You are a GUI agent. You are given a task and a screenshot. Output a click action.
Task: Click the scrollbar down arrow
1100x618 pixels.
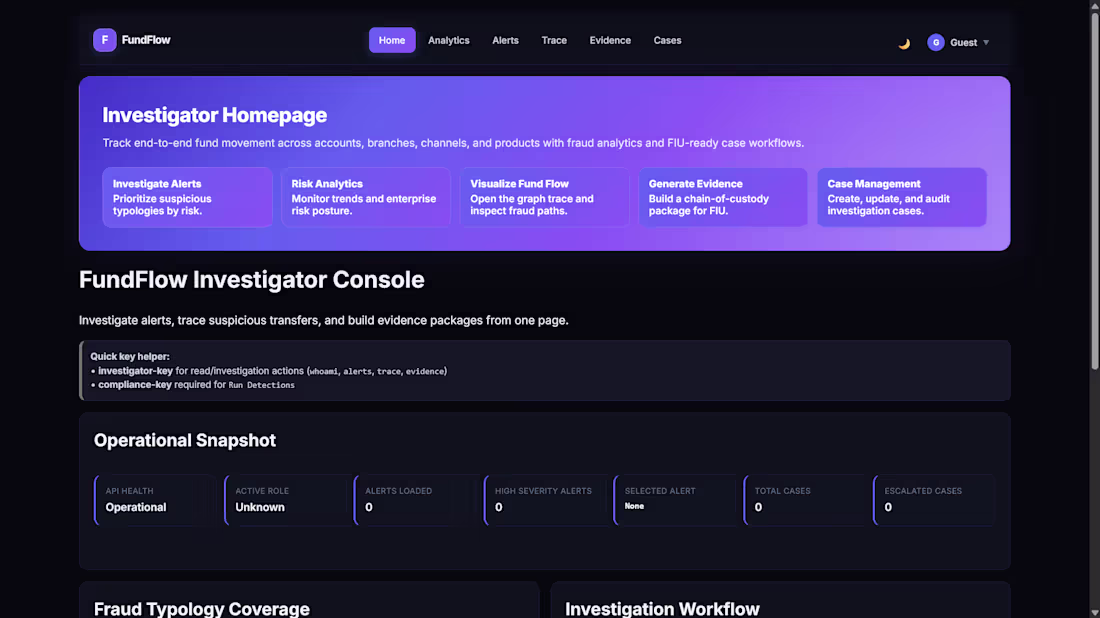pyautogui.click(x=1094, y=613)
